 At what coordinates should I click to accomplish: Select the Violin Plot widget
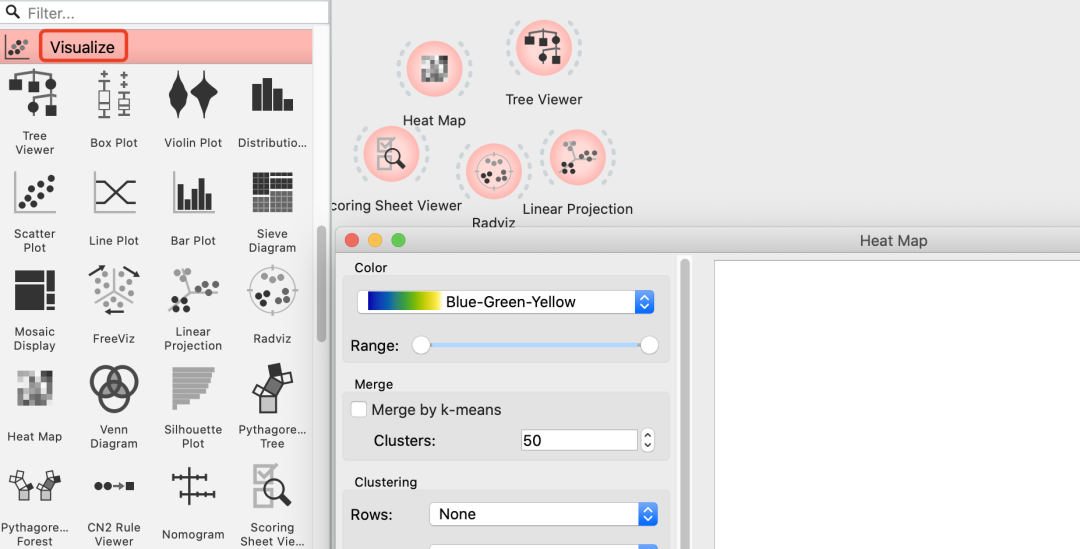[193, 110]
